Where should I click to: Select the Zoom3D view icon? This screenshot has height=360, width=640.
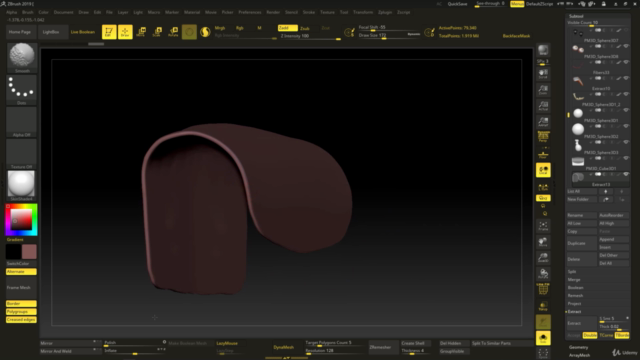[x=543, y=258]
